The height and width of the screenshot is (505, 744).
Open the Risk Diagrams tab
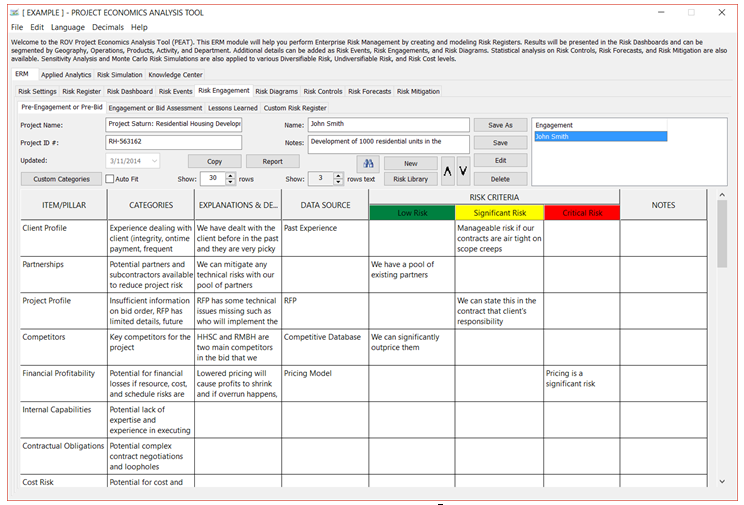[277, 91]
